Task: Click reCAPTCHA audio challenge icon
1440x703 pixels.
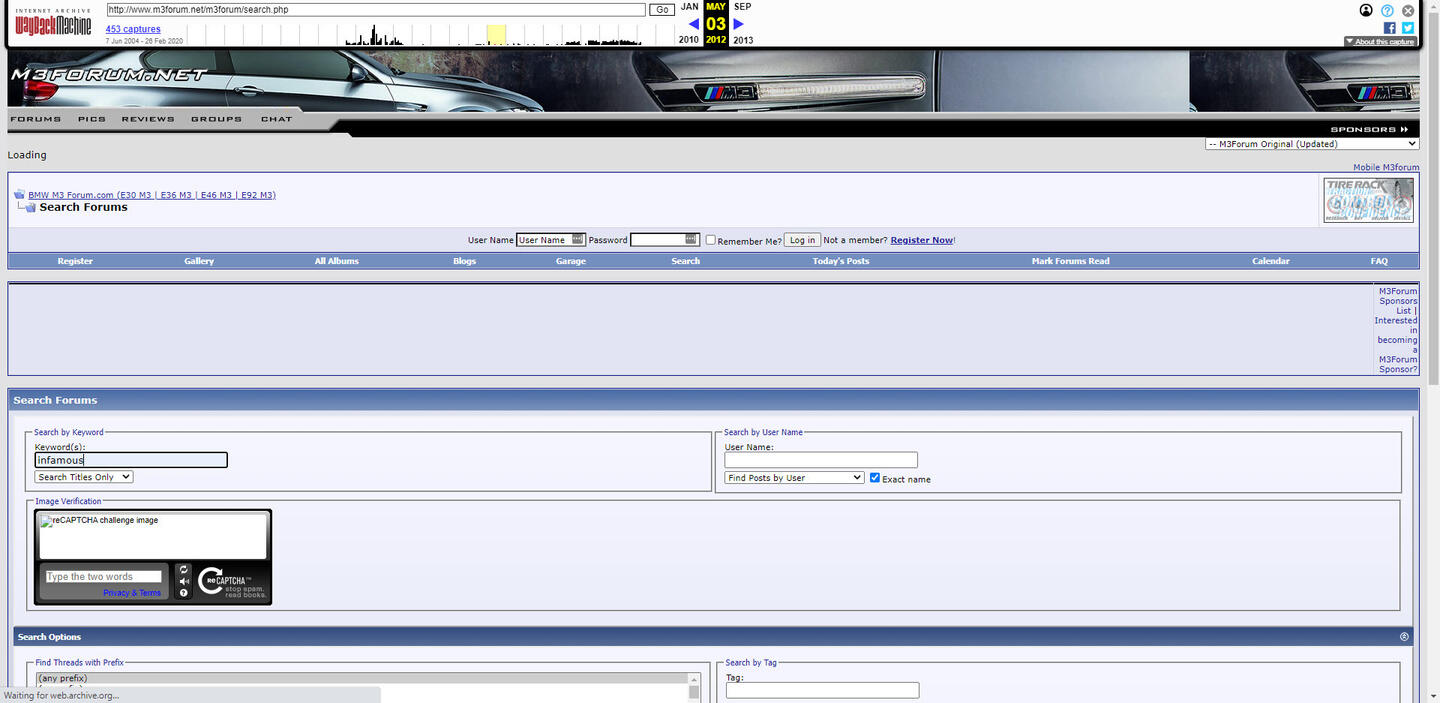Action: [x=183, y=582]
